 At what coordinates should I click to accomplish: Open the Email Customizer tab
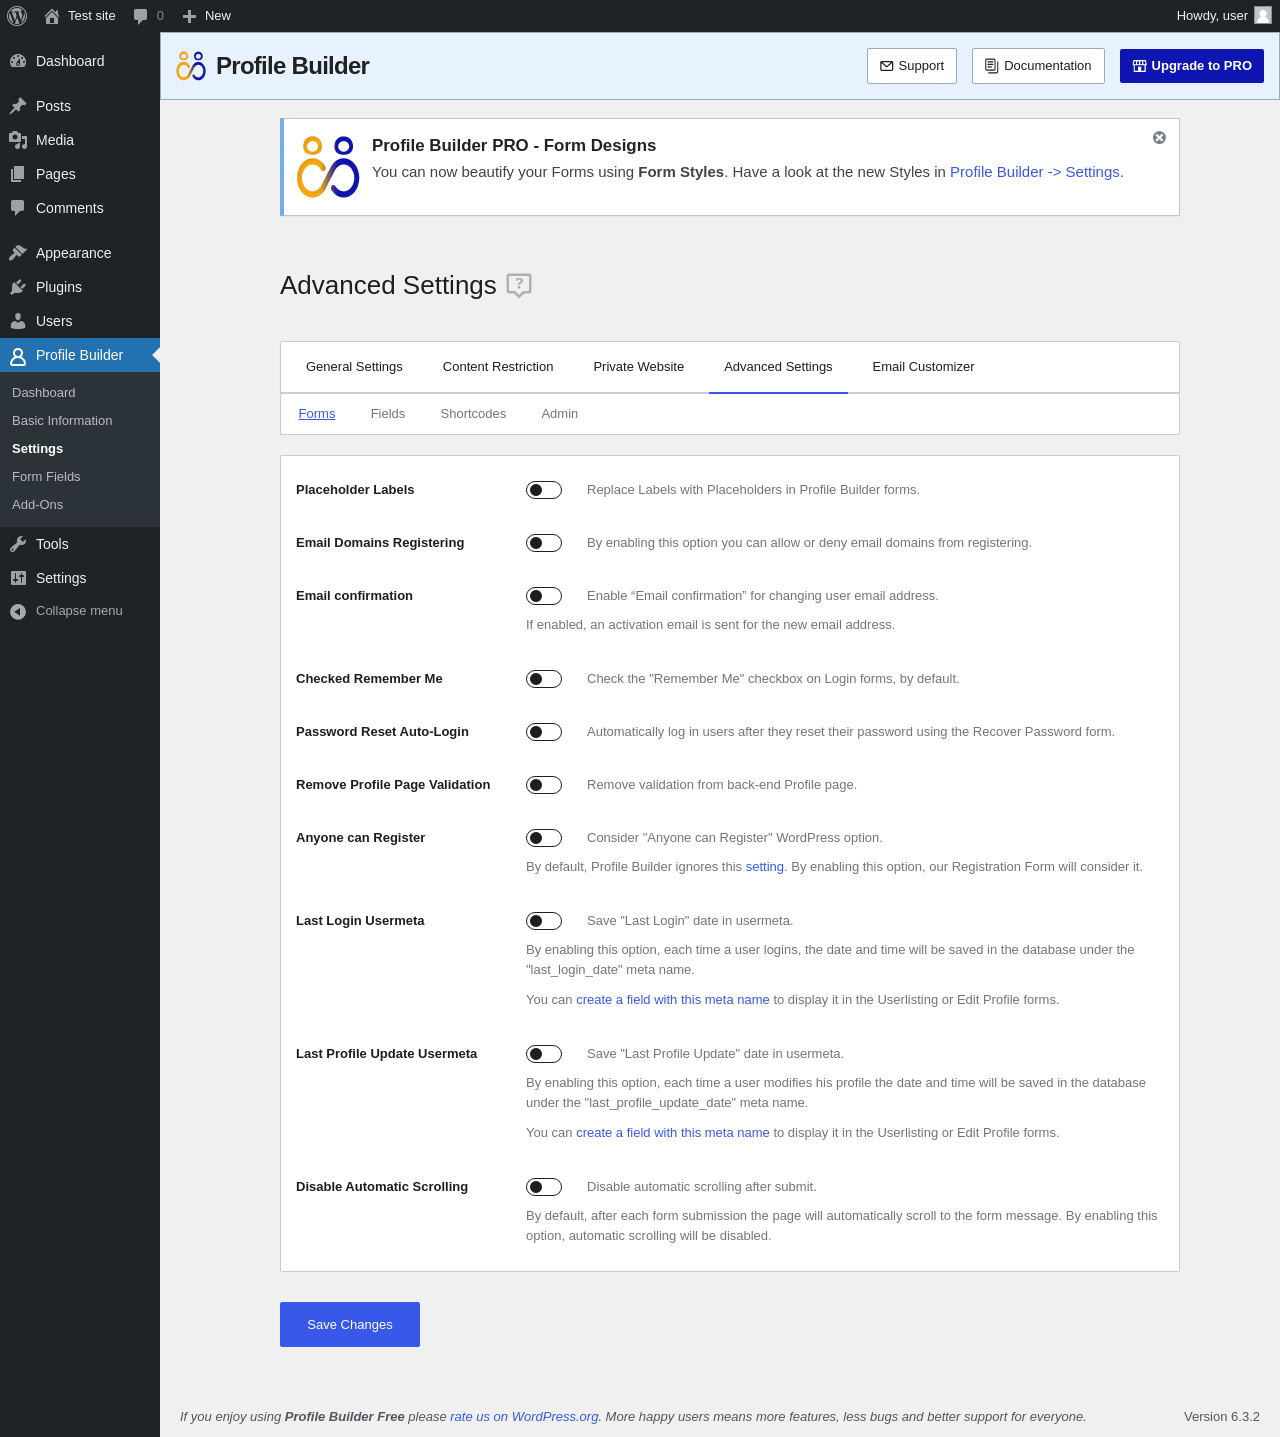[923, 367]
